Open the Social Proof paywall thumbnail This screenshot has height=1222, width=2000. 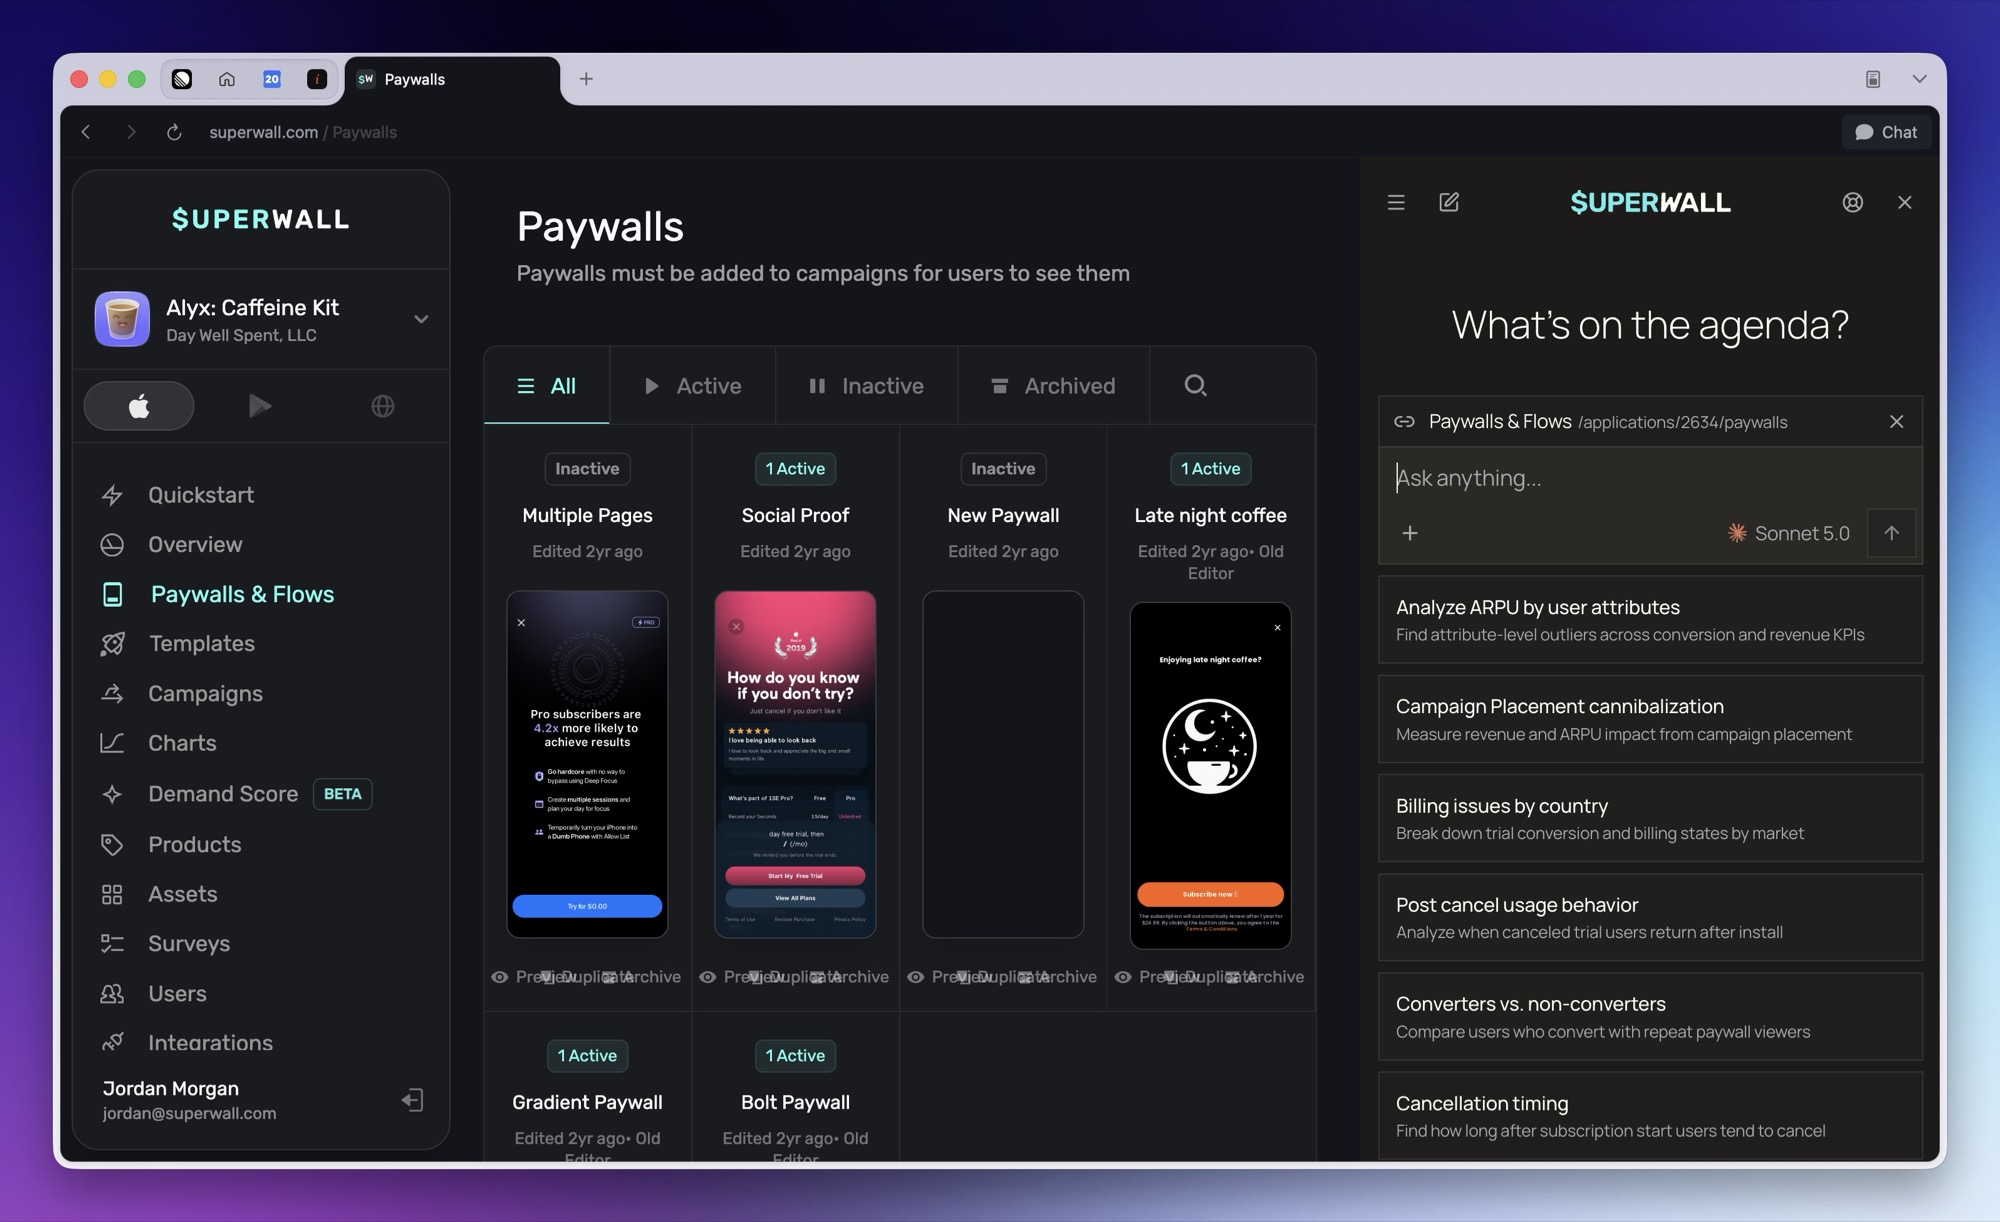coord(795,764)
